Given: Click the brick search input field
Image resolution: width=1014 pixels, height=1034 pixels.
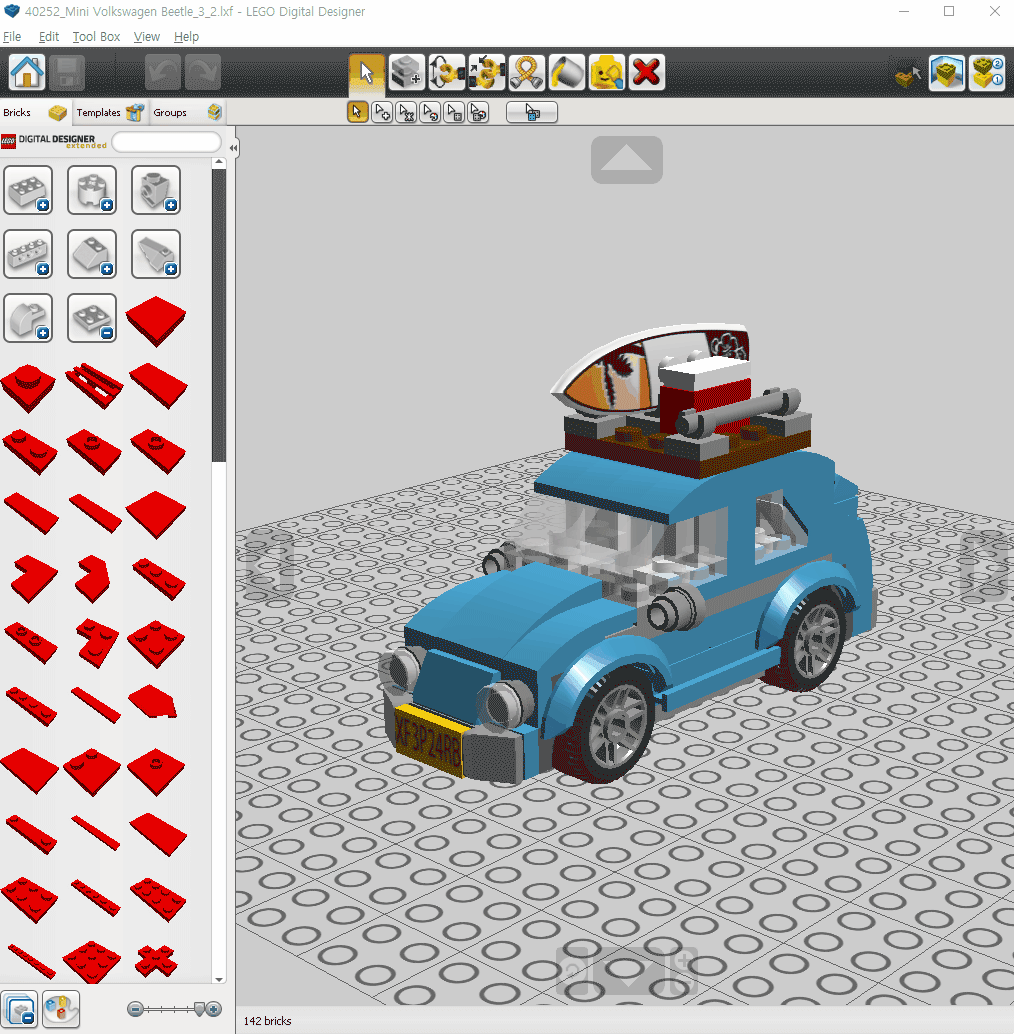Looking at the screenshot, I should pyautogui.click(x=166, y=142).
